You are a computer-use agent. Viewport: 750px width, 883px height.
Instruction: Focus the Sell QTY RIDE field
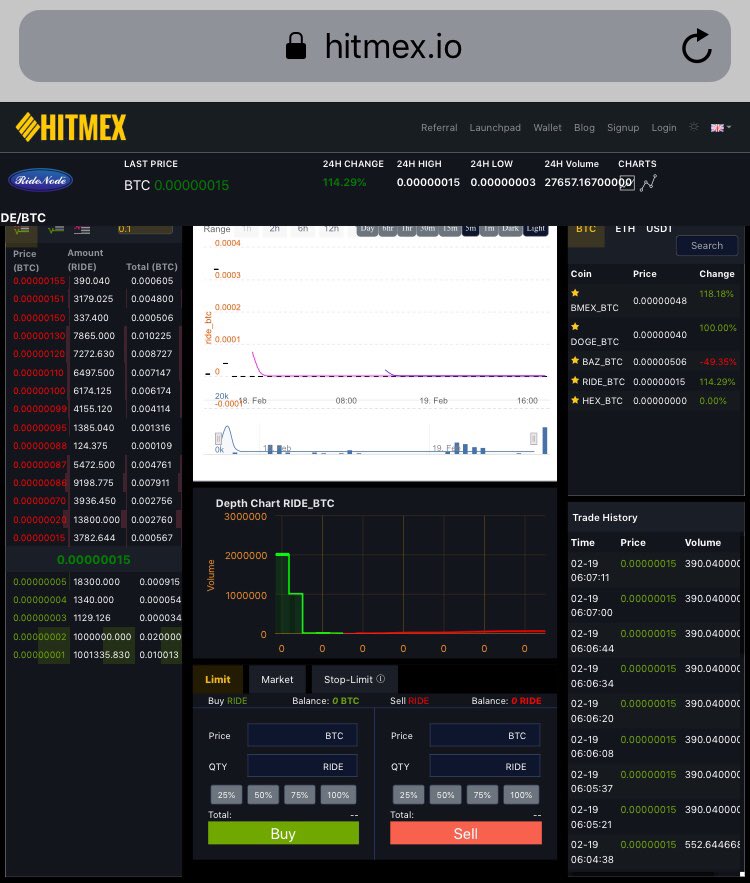pyautogui.click(x=485, y=766)
